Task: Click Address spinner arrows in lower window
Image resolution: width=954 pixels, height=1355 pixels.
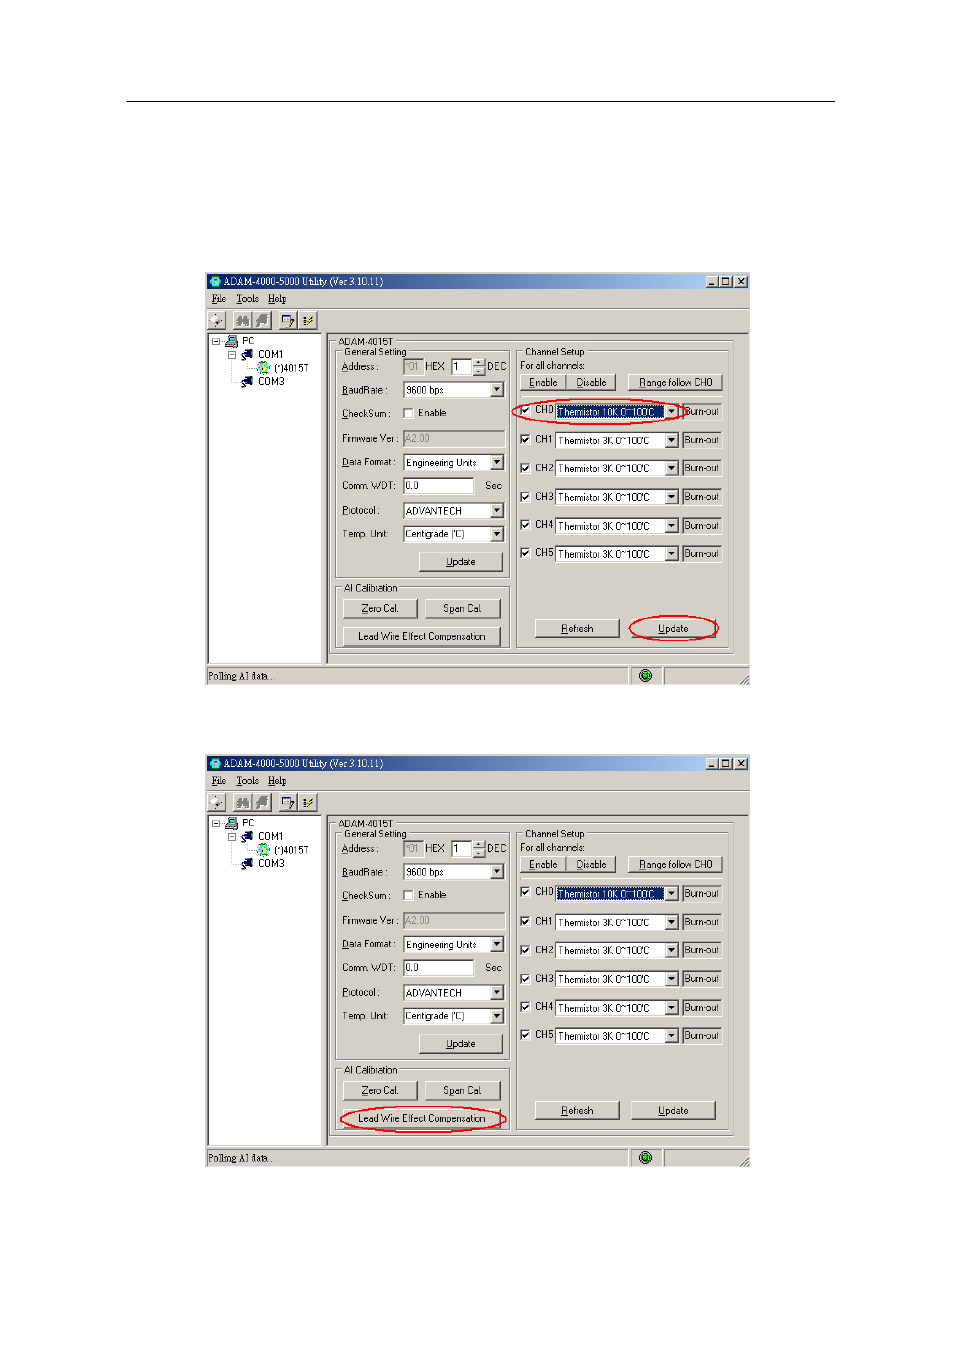Action: [479, 849]
